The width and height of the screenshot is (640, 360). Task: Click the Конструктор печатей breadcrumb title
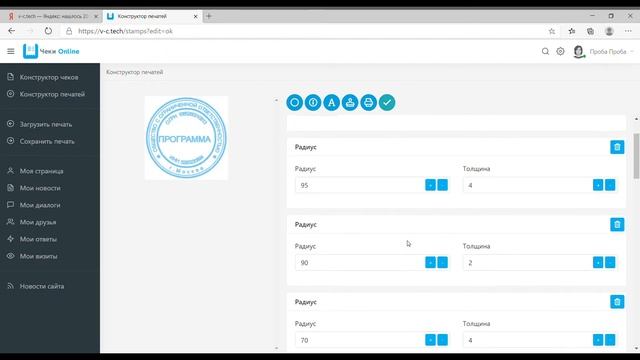135,72
